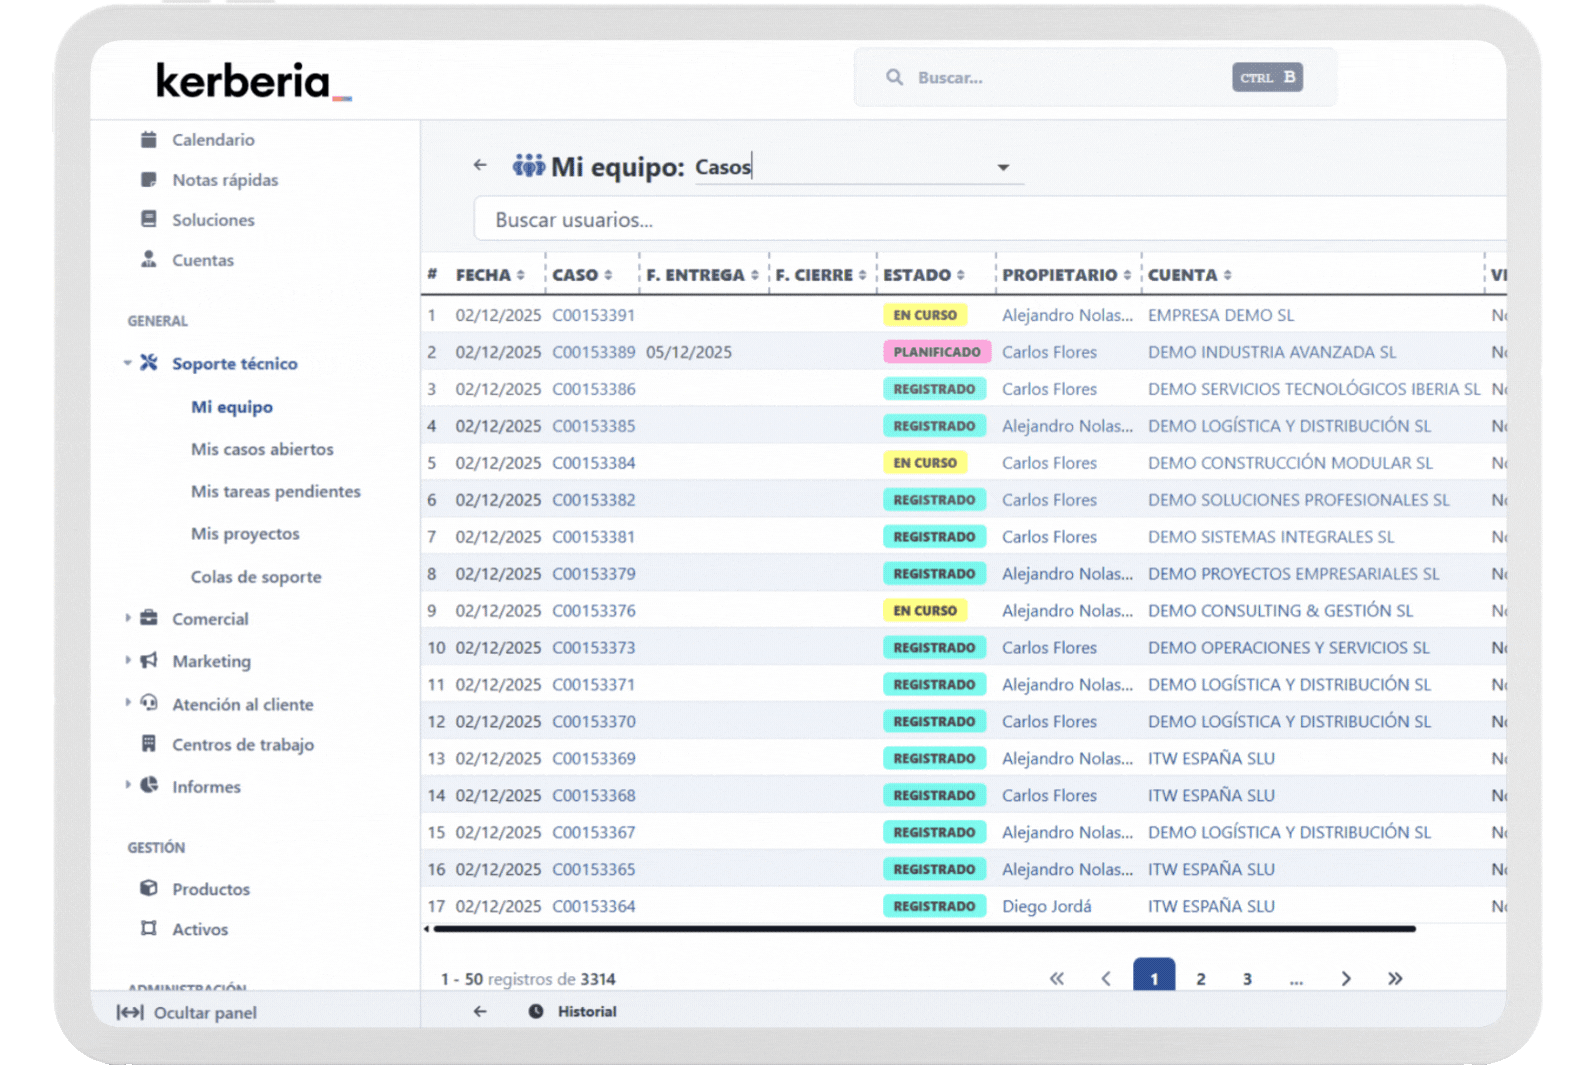Open Mis casos abiertos

coord(262,449)
